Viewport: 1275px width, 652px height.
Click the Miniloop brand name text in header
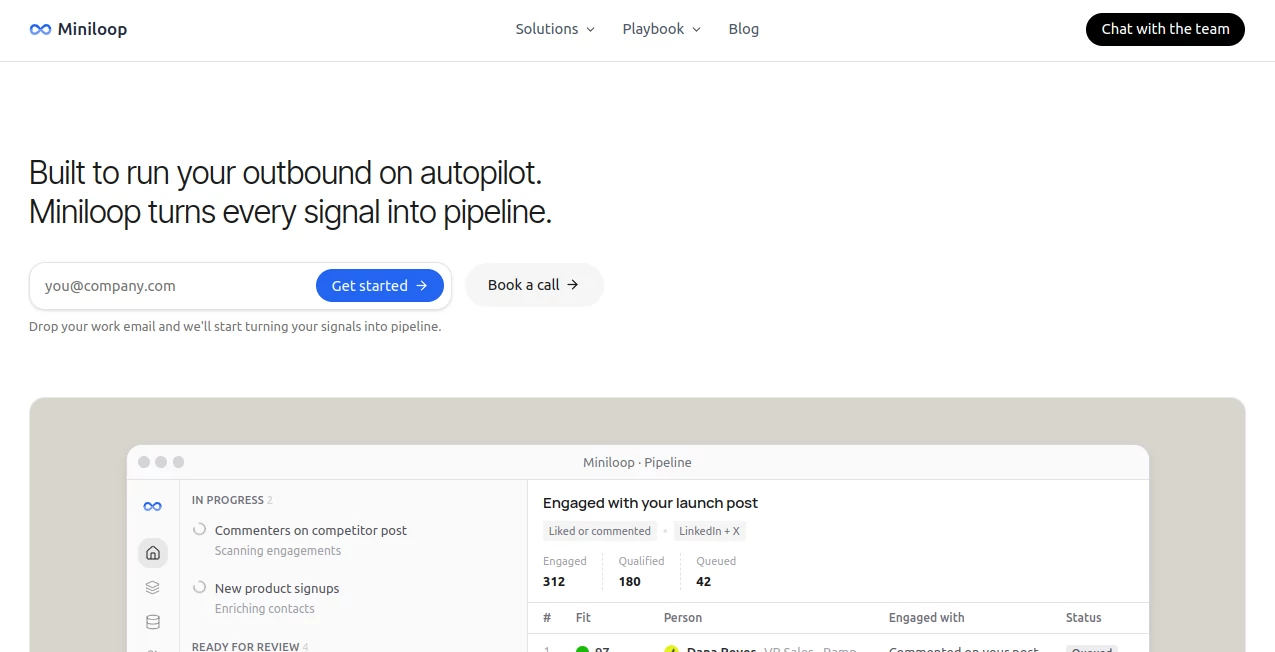[92, 29]
